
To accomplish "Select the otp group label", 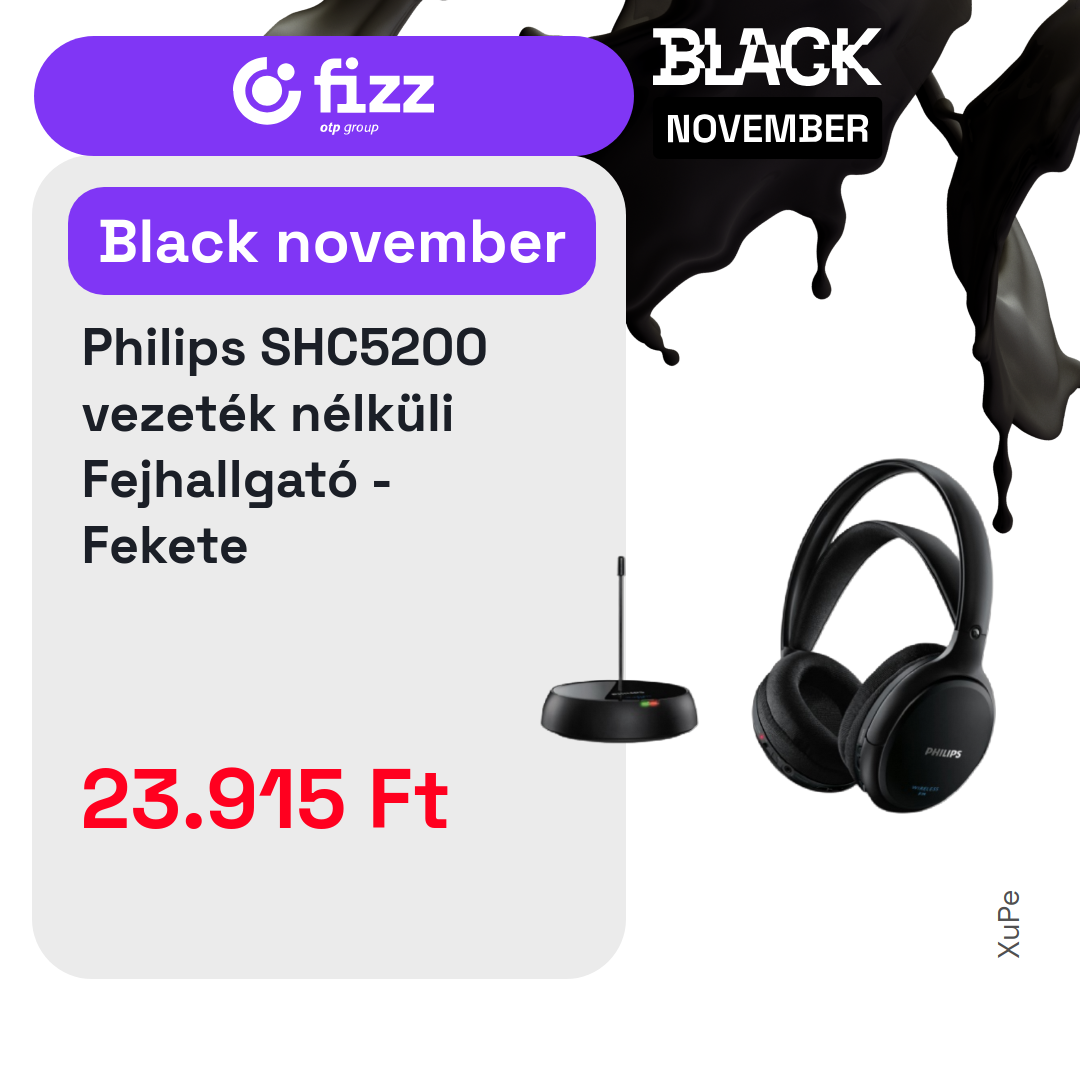I will (349, 128).
